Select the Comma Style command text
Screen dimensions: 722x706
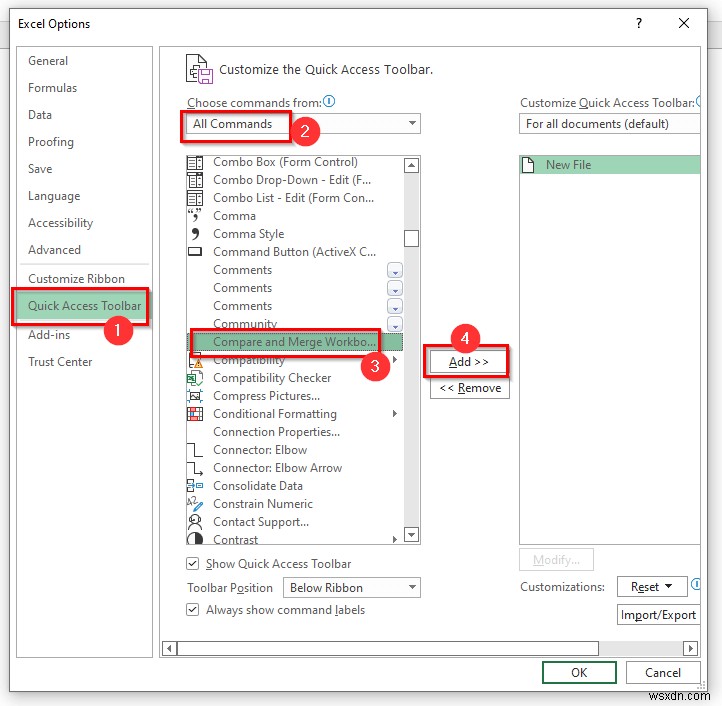tap(249, 234)
